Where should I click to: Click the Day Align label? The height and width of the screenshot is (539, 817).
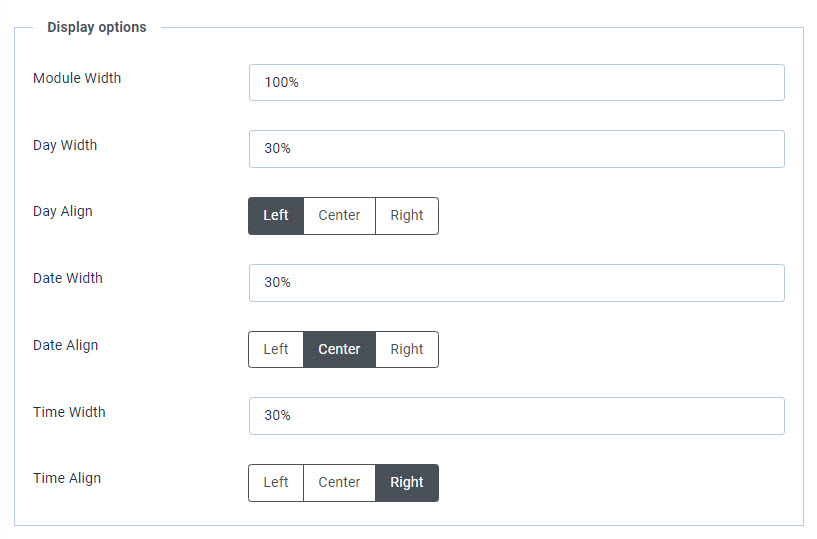(x=62, y=211)
